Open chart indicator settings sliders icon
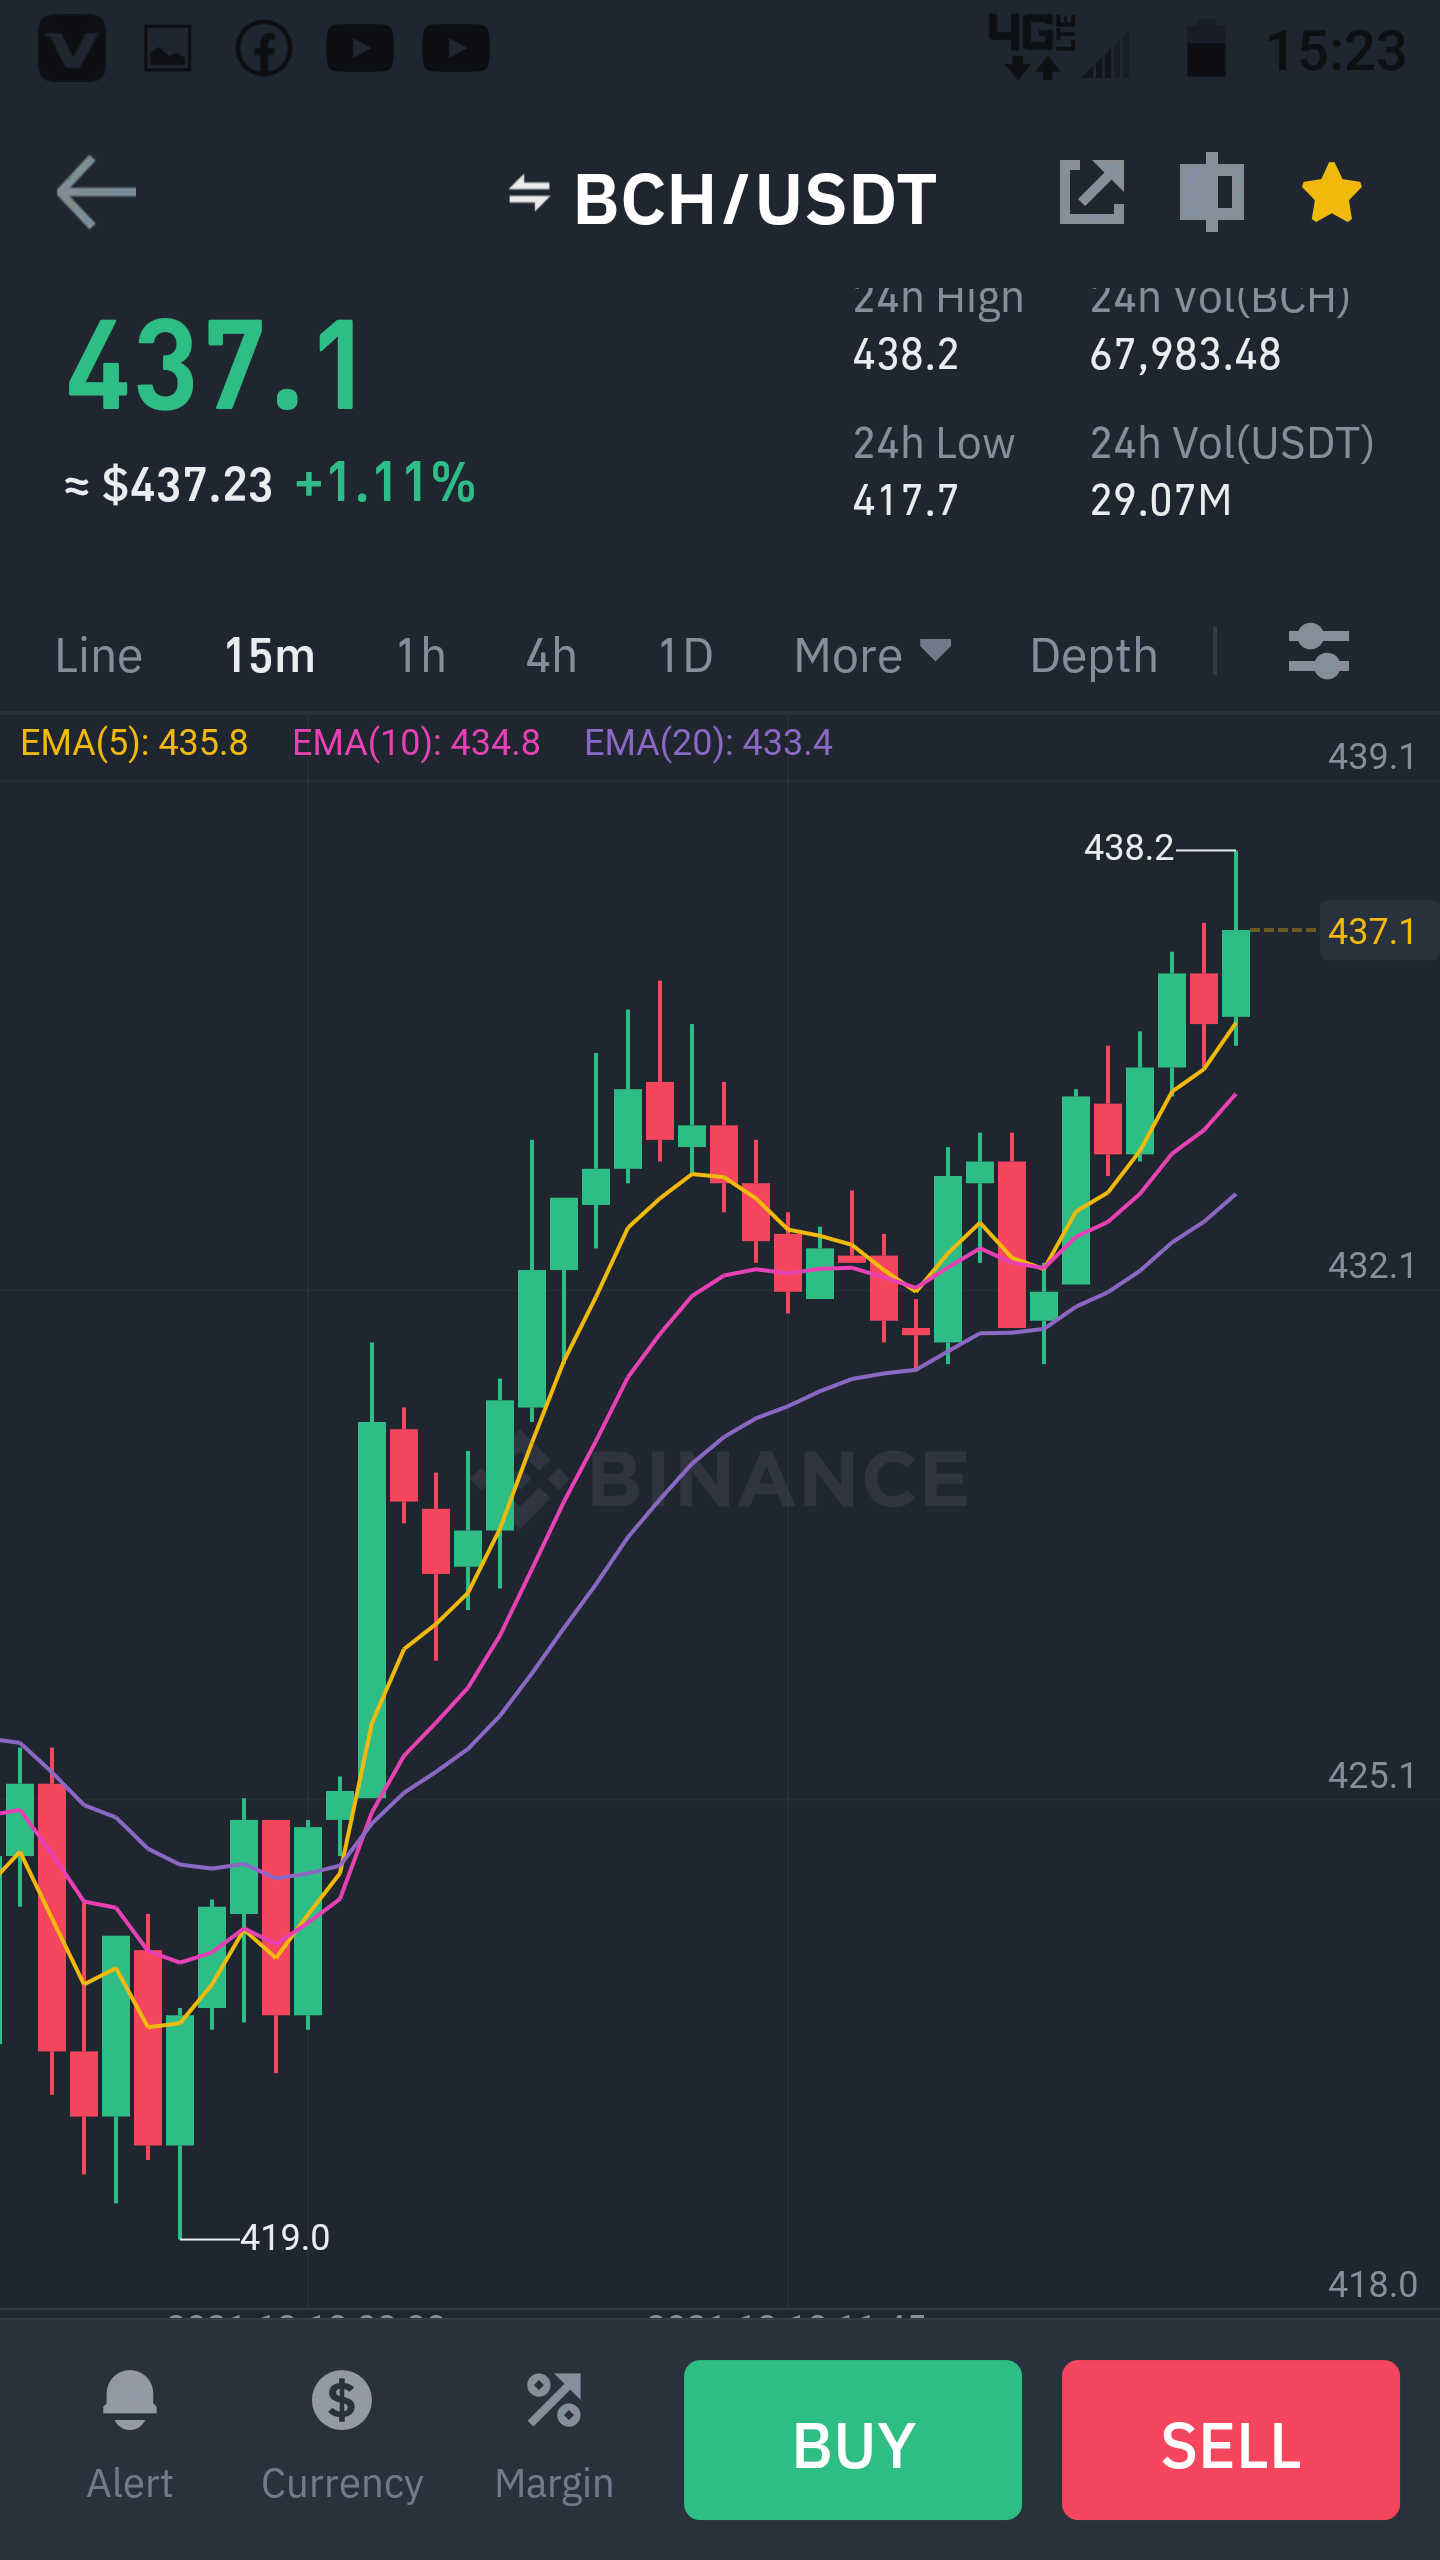Viewport: 1440px width, 2560px height. click(x=1318, y=652)
